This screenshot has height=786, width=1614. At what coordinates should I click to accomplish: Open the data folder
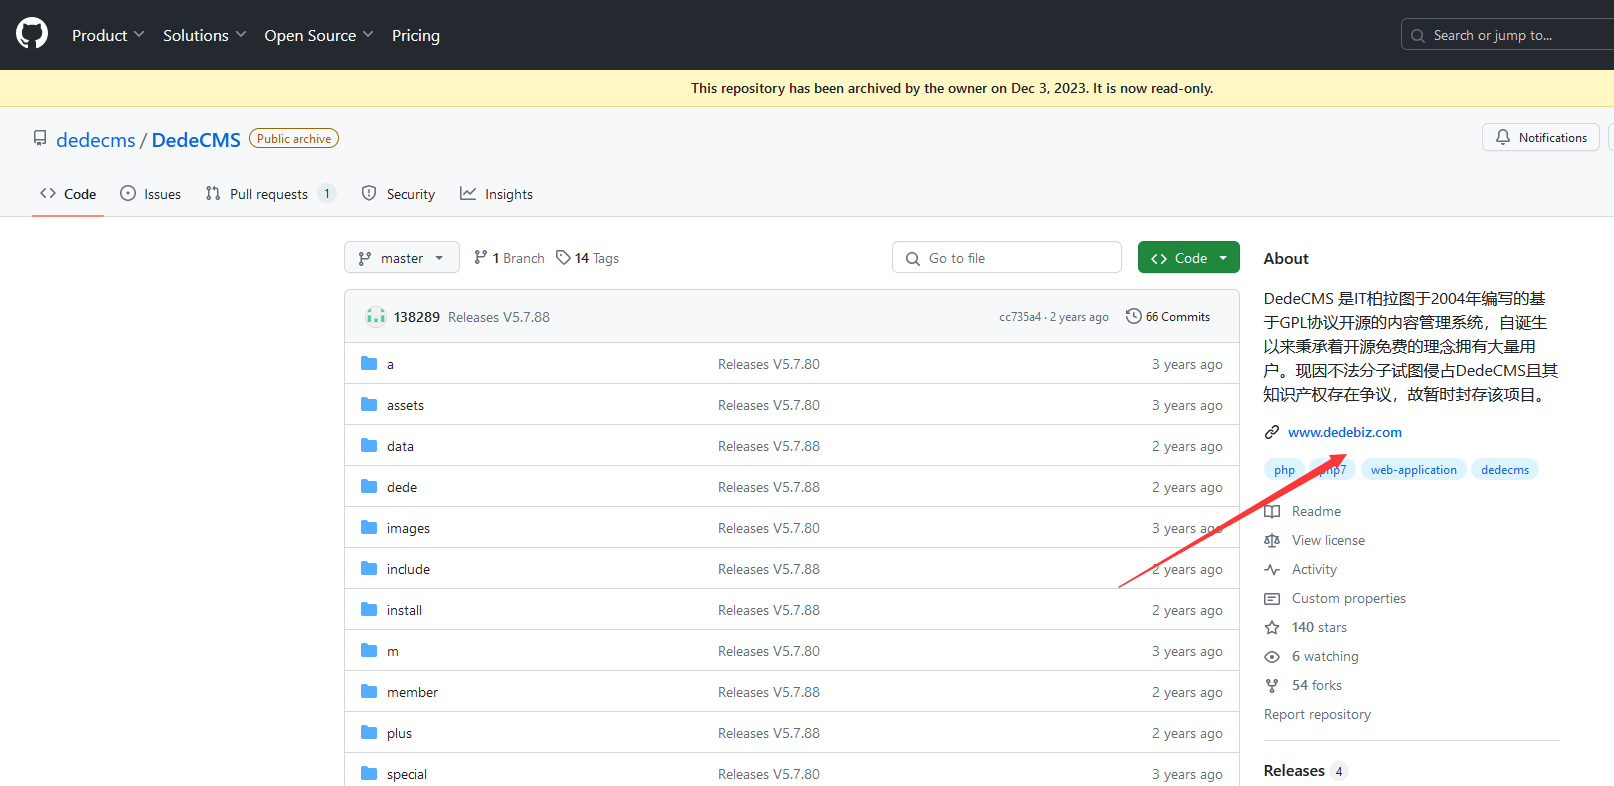400,447
